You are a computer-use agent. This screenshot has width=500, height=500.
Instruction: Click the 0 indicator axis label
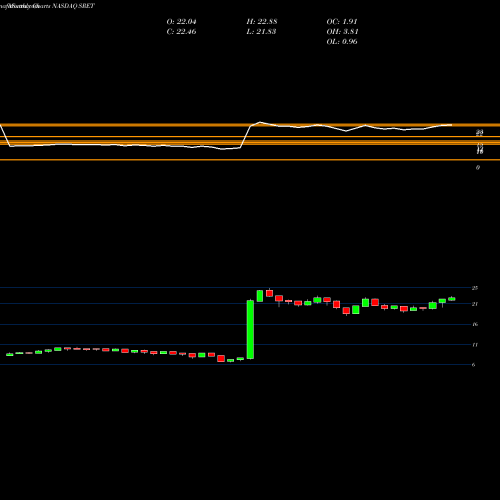478,168
